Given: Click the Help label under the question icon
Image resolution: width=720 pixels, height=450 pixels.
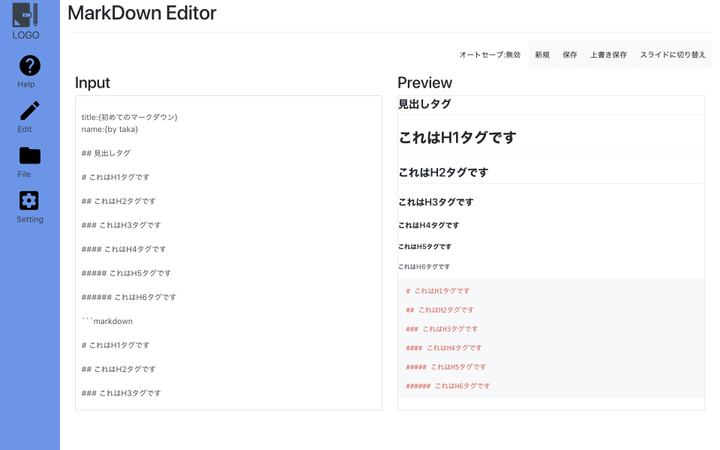Looking at the screenshot, I should pos(26,84).
